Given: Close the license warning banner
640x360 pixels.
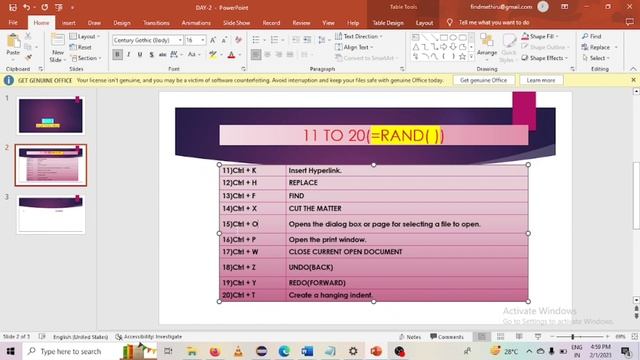Looking at the screenshot, I should coord(633,80).
